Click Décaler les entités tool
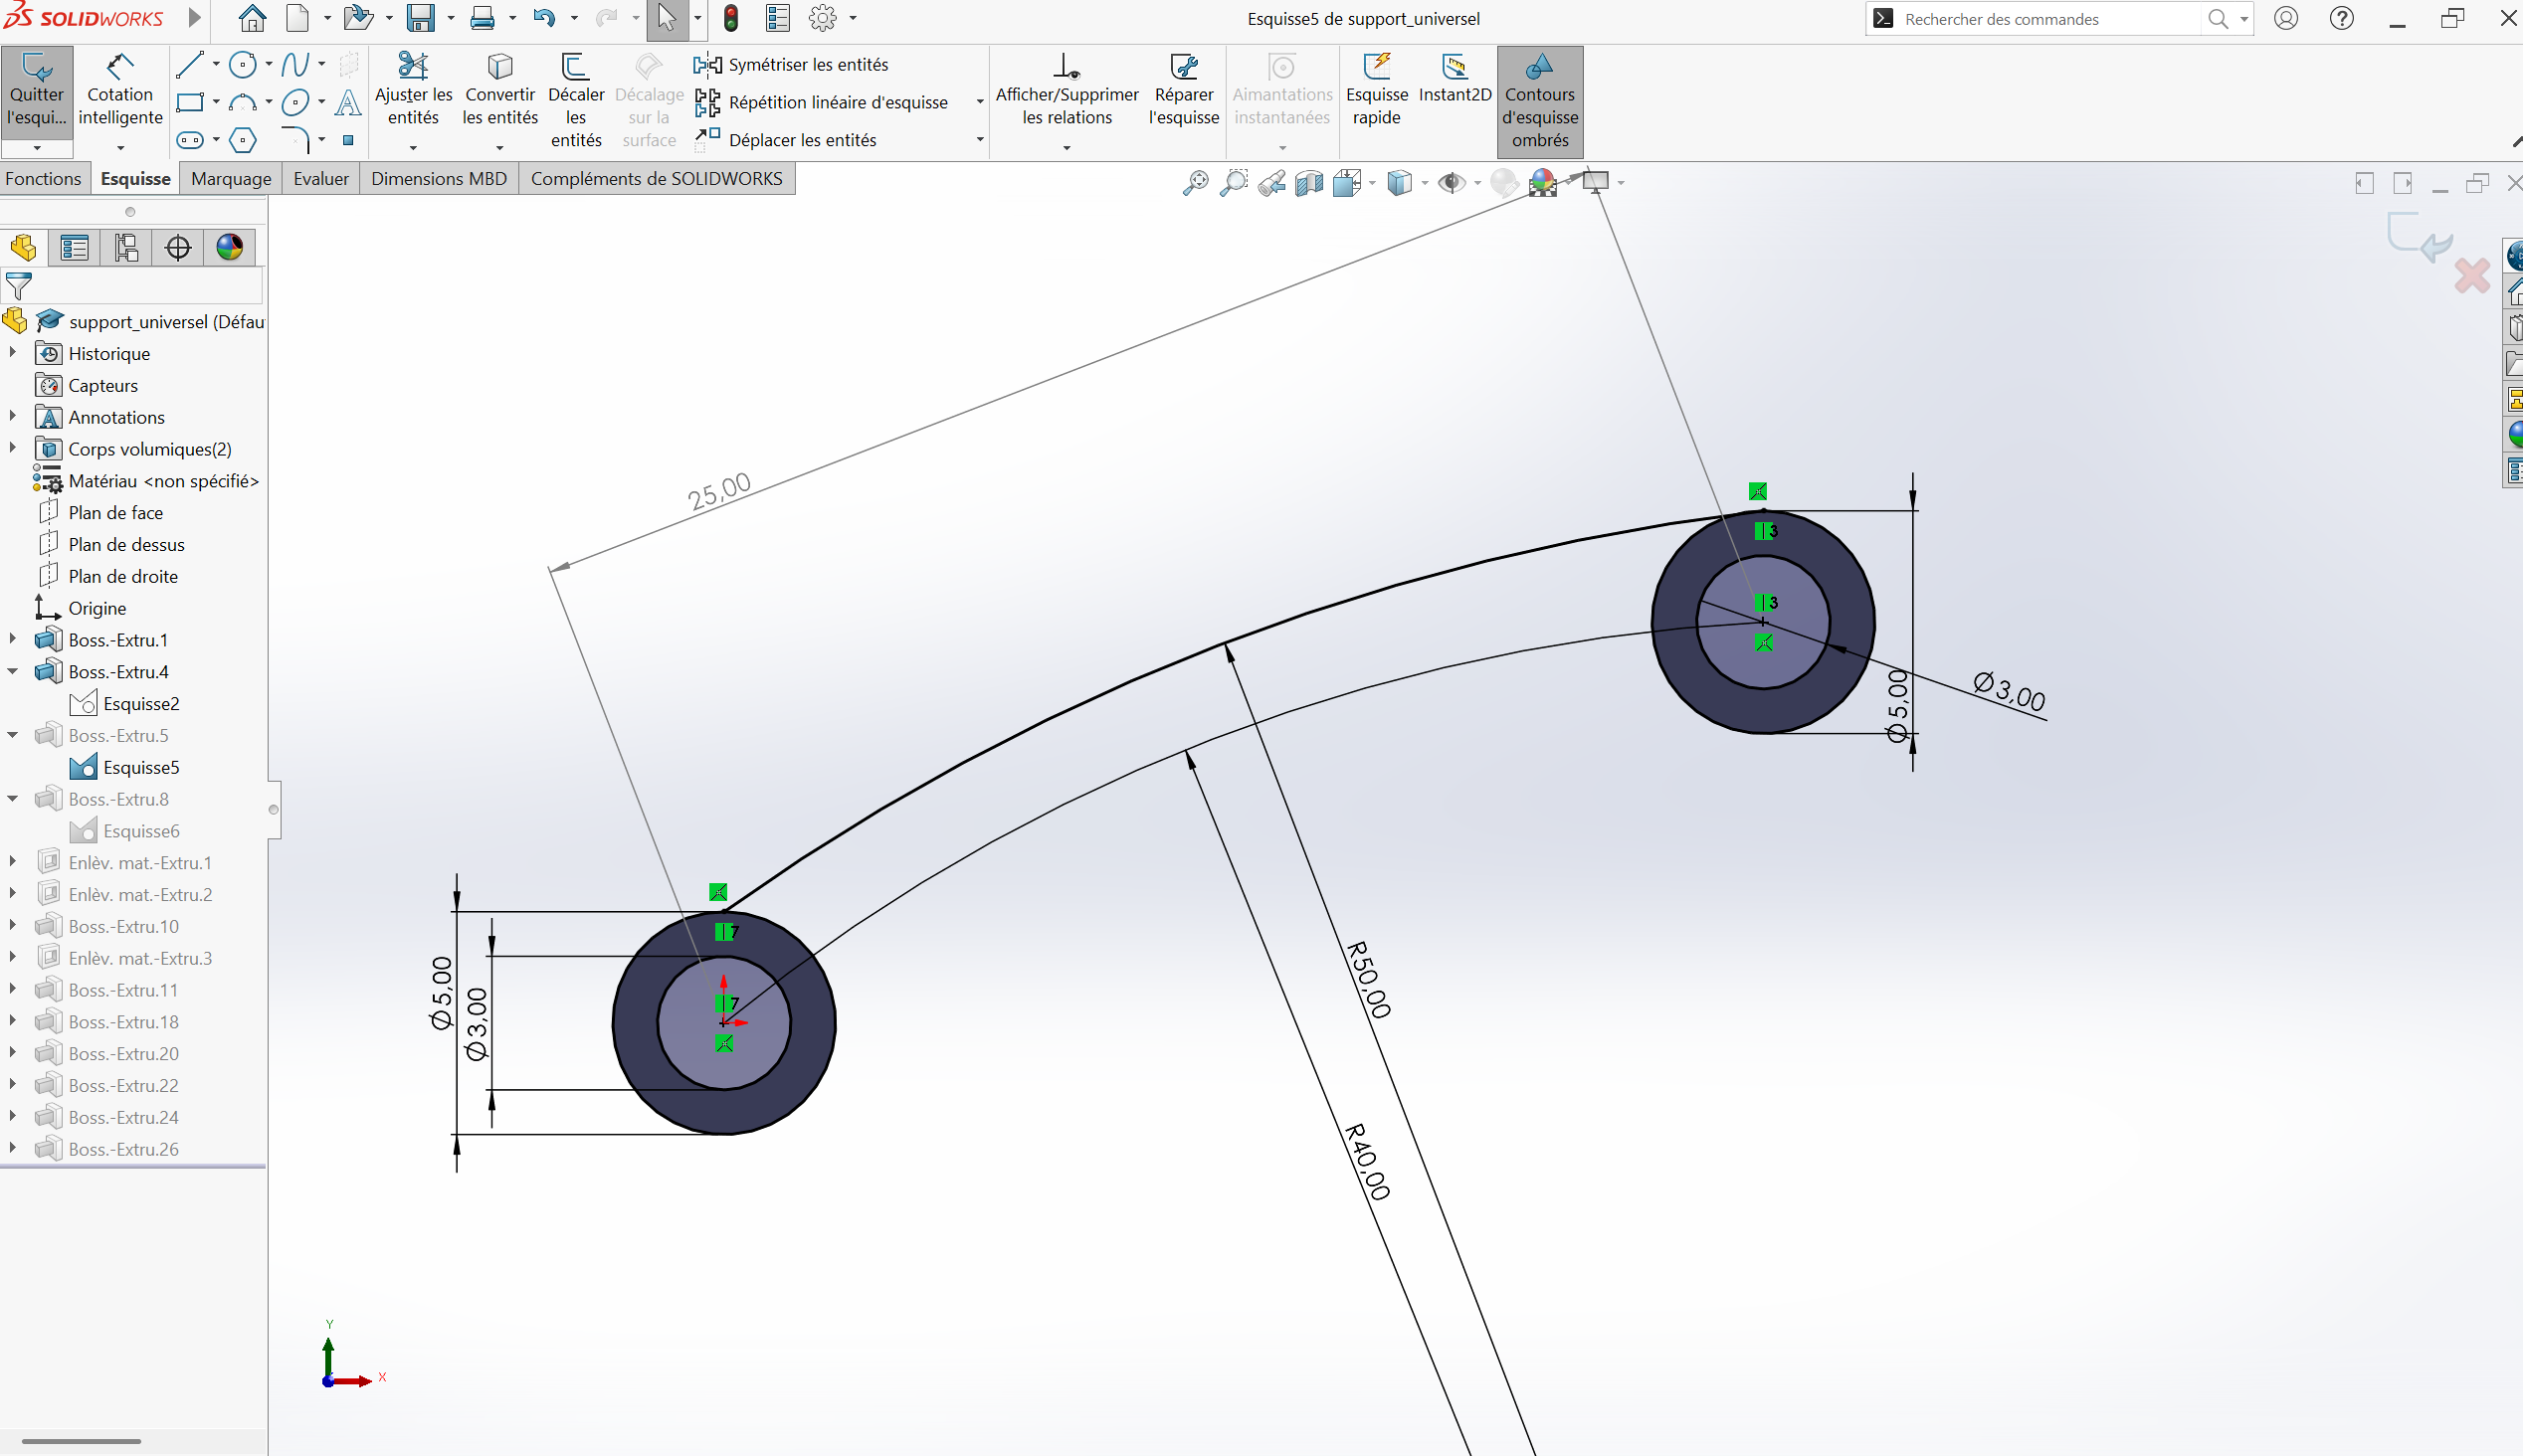Screen dimensions: 2523x1456 576,100
